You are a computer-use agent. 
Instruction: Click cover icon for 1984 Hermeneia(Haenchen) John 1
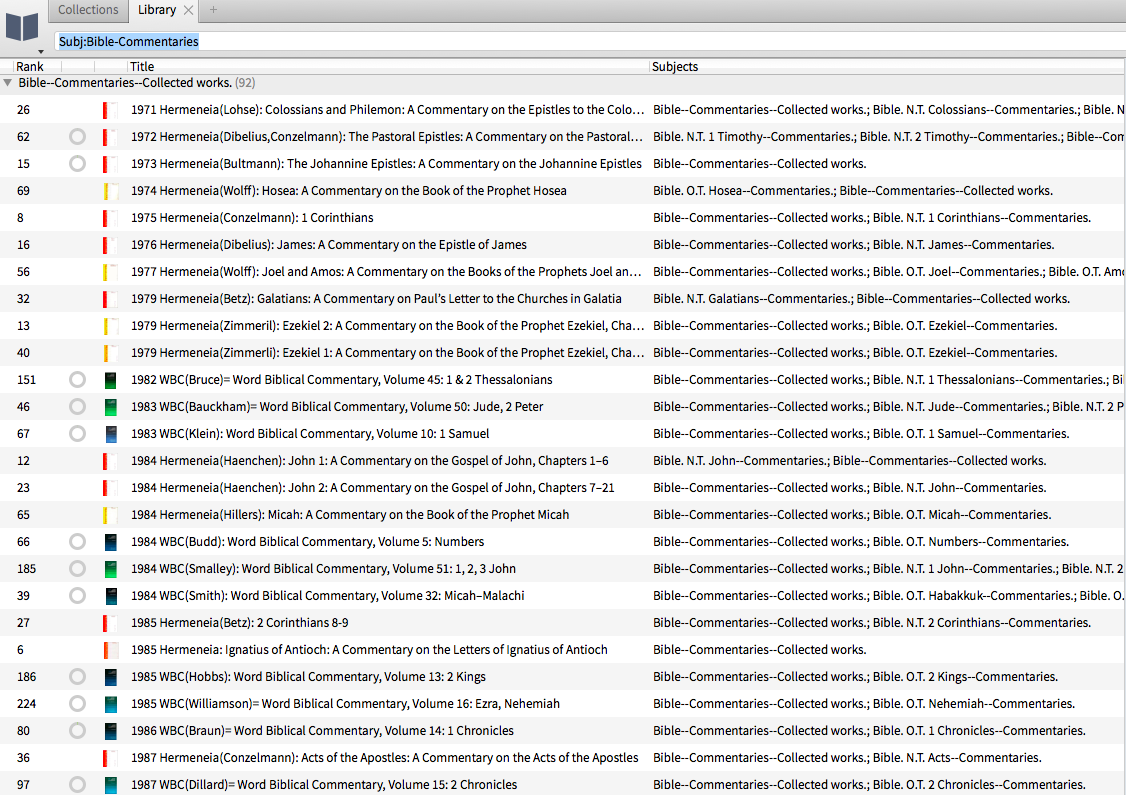point(110,461)
